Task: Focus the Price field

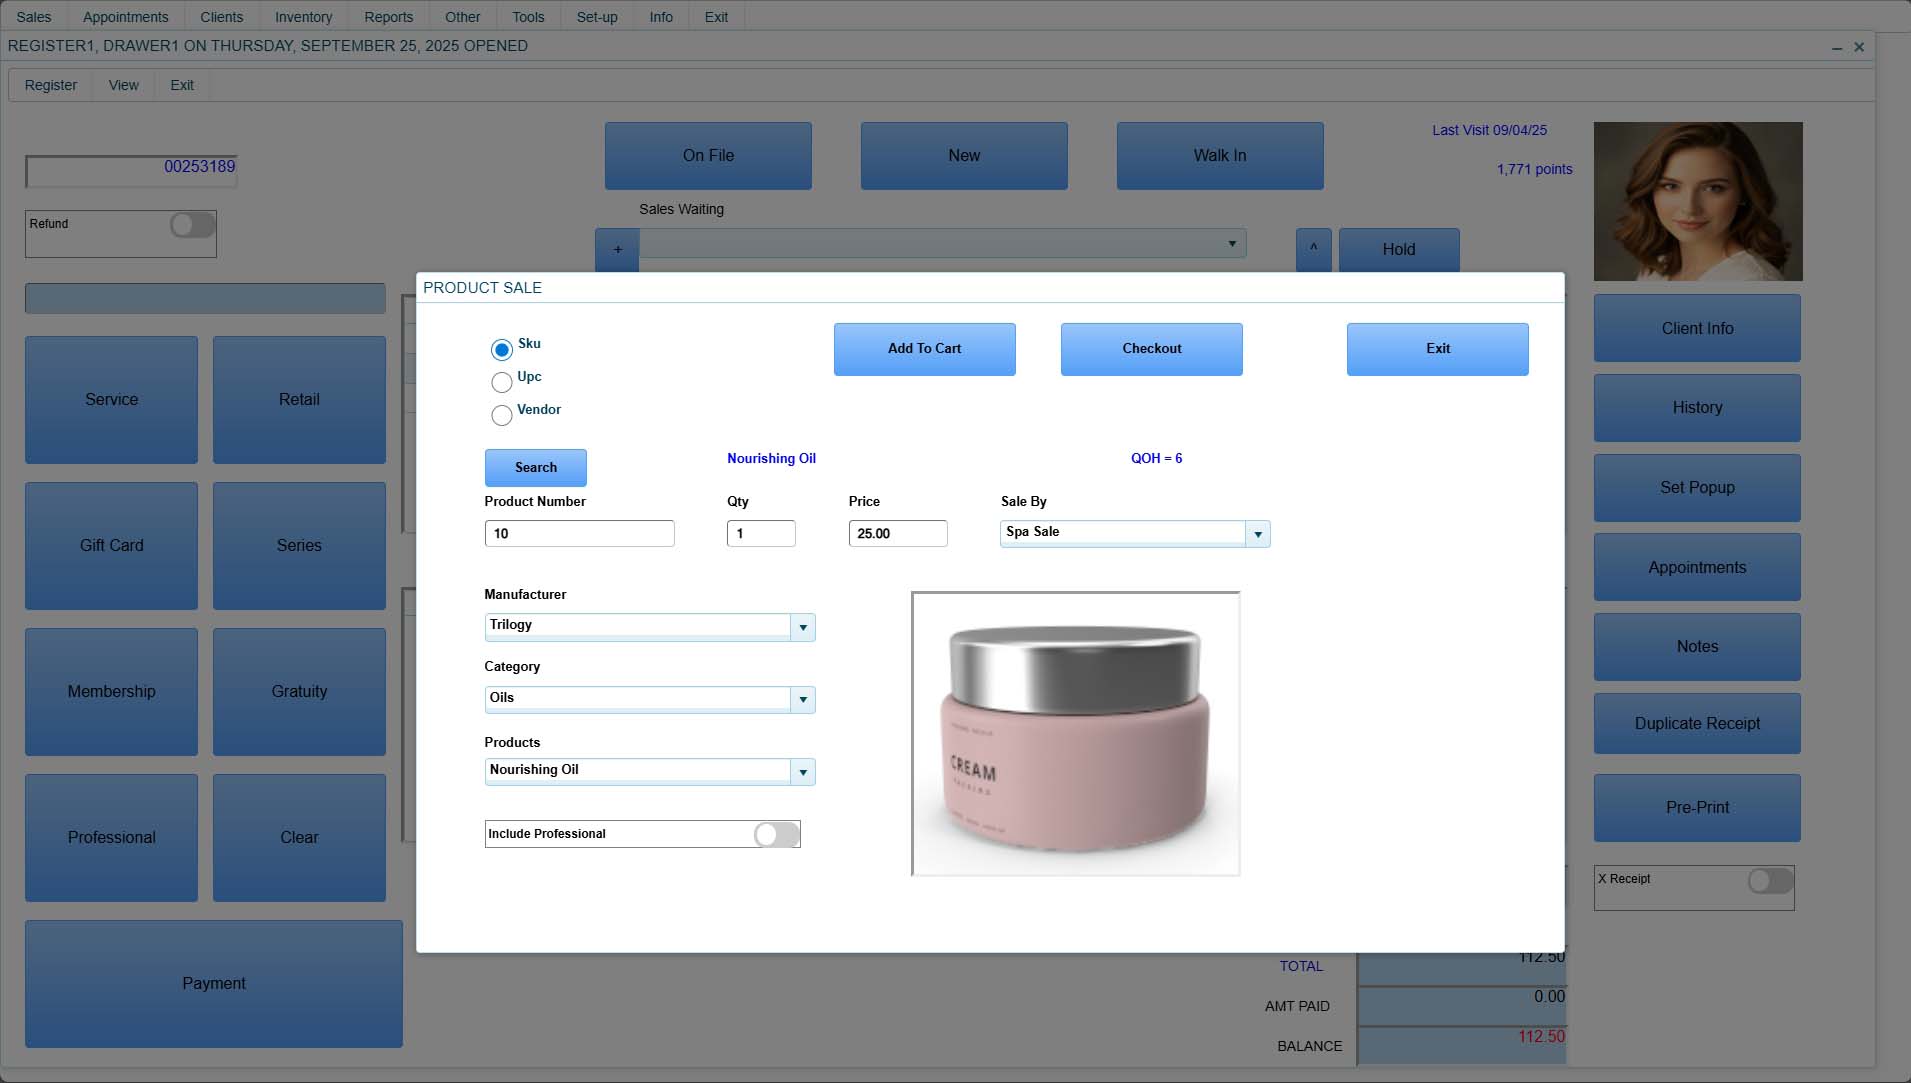Action: pos(897,533)
